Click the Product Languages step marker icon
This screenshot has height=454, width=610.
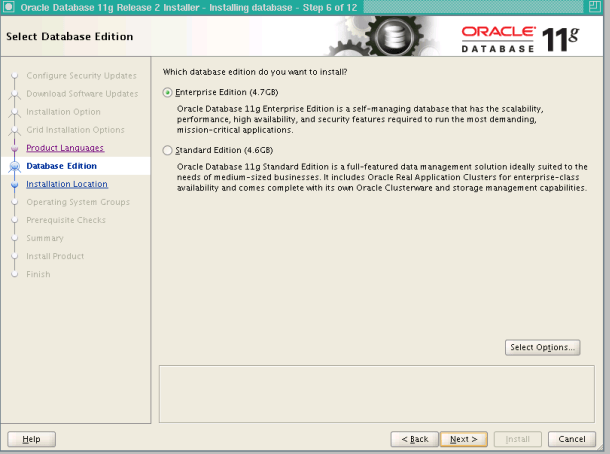pos(15,148)
